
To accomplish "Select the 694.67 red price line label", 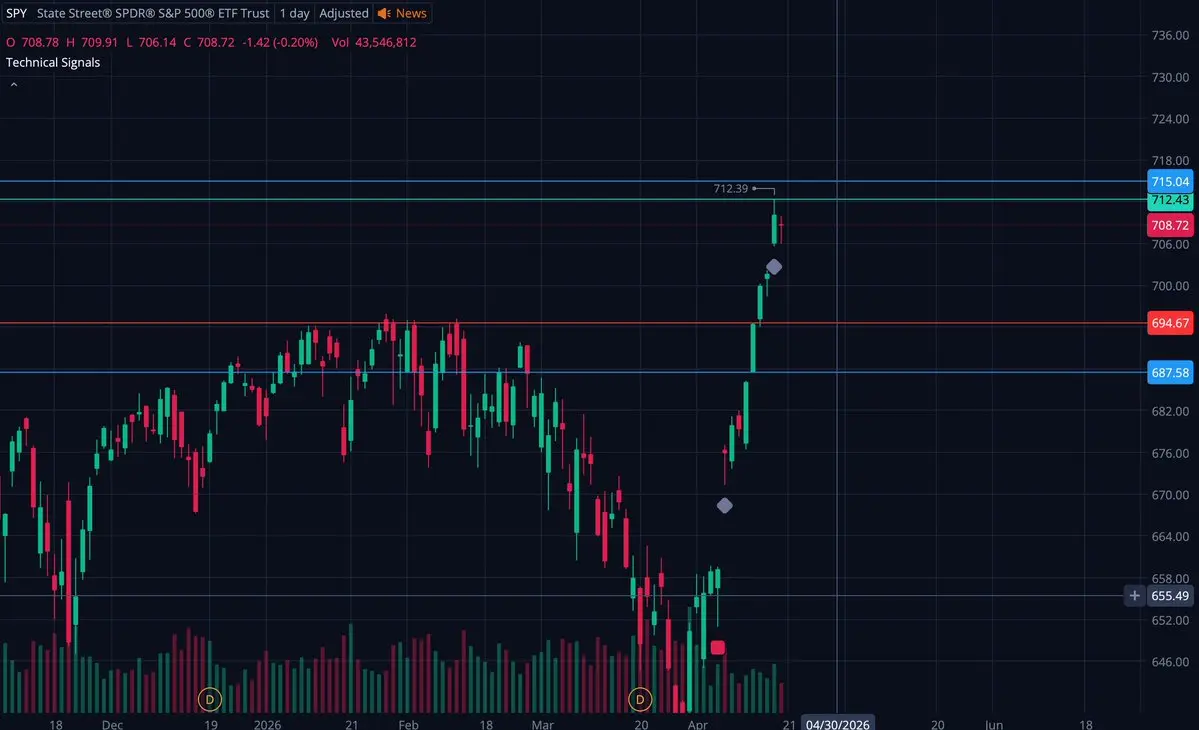I will pos(1170,323).
